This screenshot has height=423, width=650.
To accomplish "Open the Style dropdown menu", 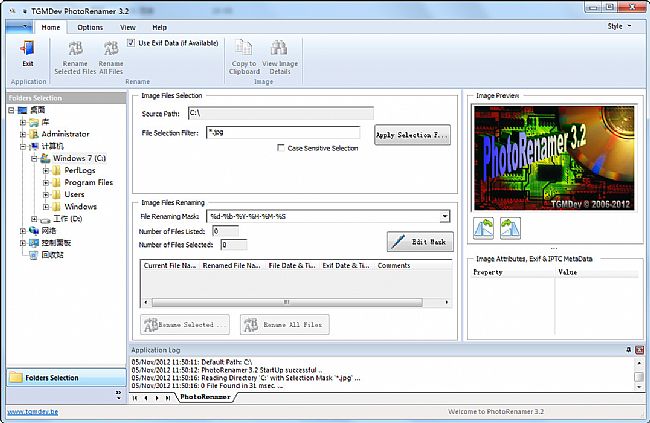I will 620,26.
